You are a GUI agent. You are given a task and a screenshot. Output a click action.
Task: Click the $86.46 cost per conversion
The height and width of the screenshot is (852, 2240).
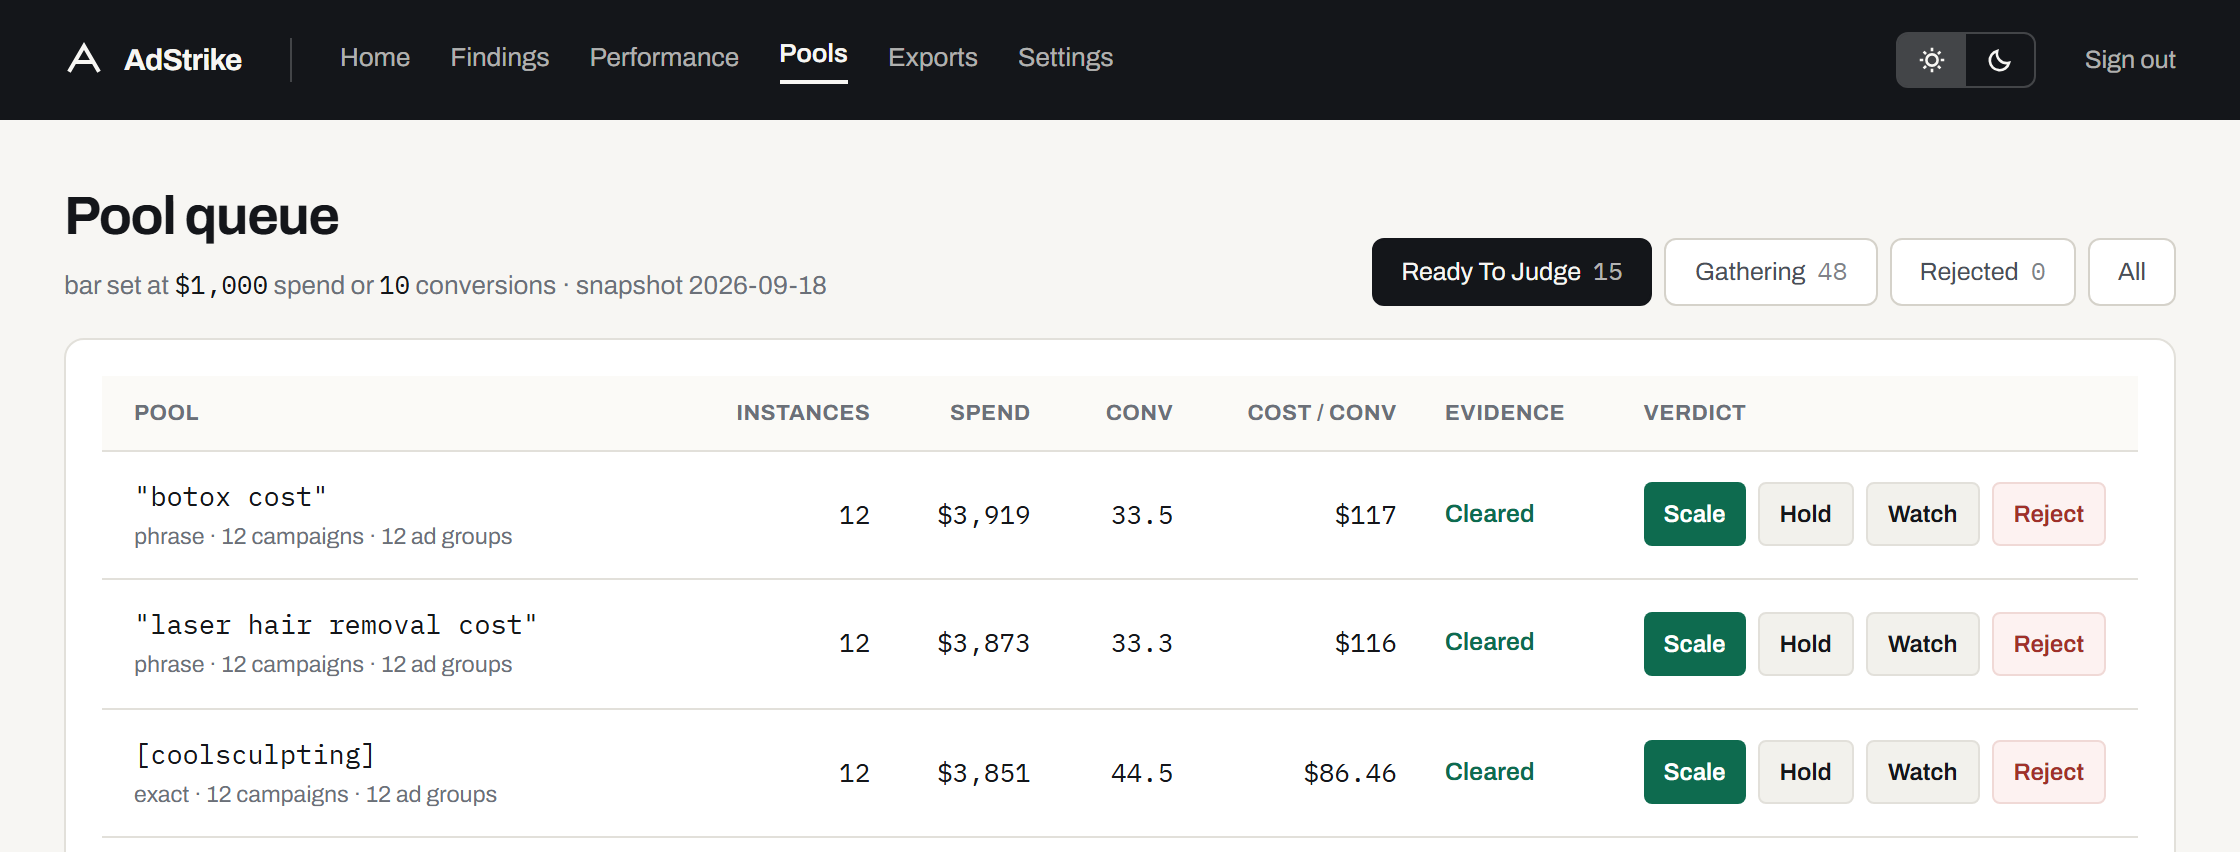[1350, 773]
